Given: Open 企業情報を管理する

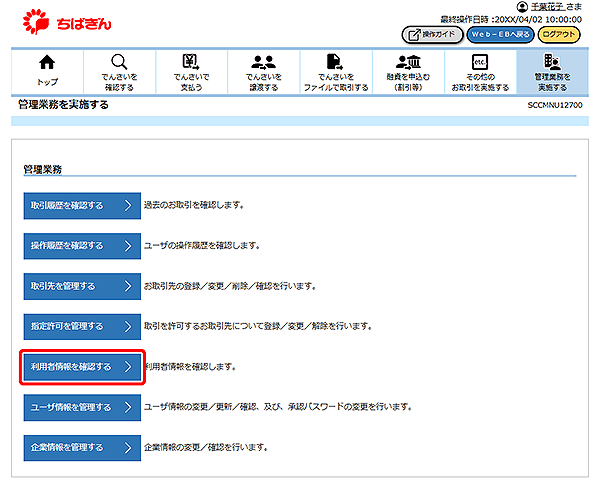Looking at the screenshot, I should (x=82, y=448).
